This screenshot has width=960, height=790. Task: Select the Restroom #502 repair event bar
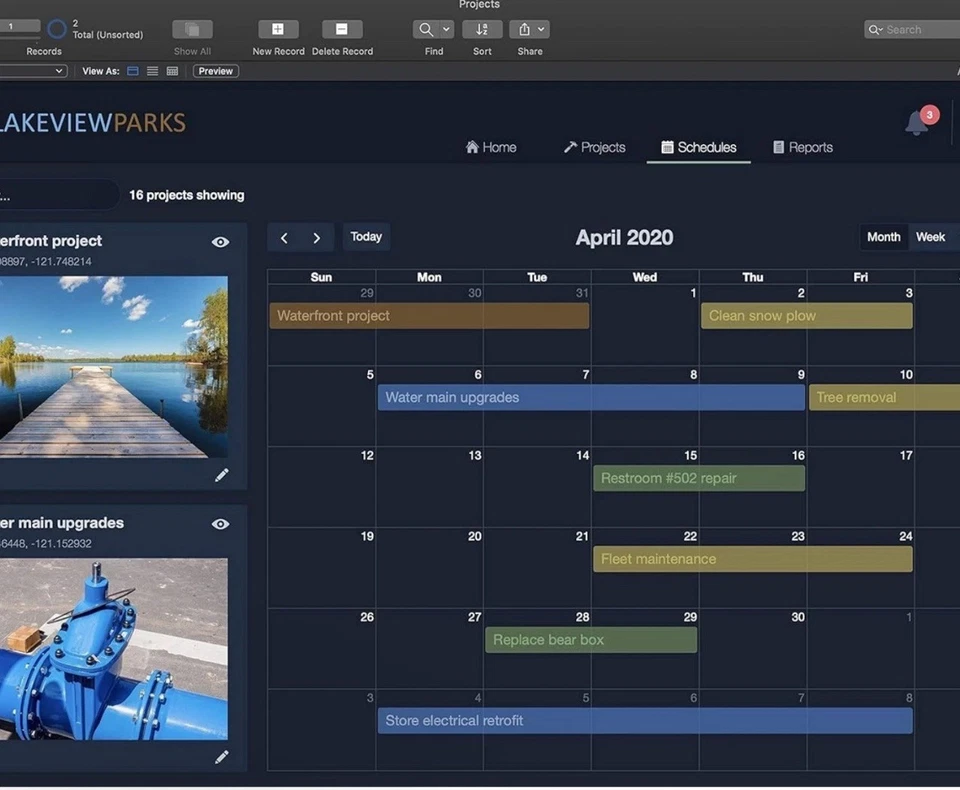point(699,478)
